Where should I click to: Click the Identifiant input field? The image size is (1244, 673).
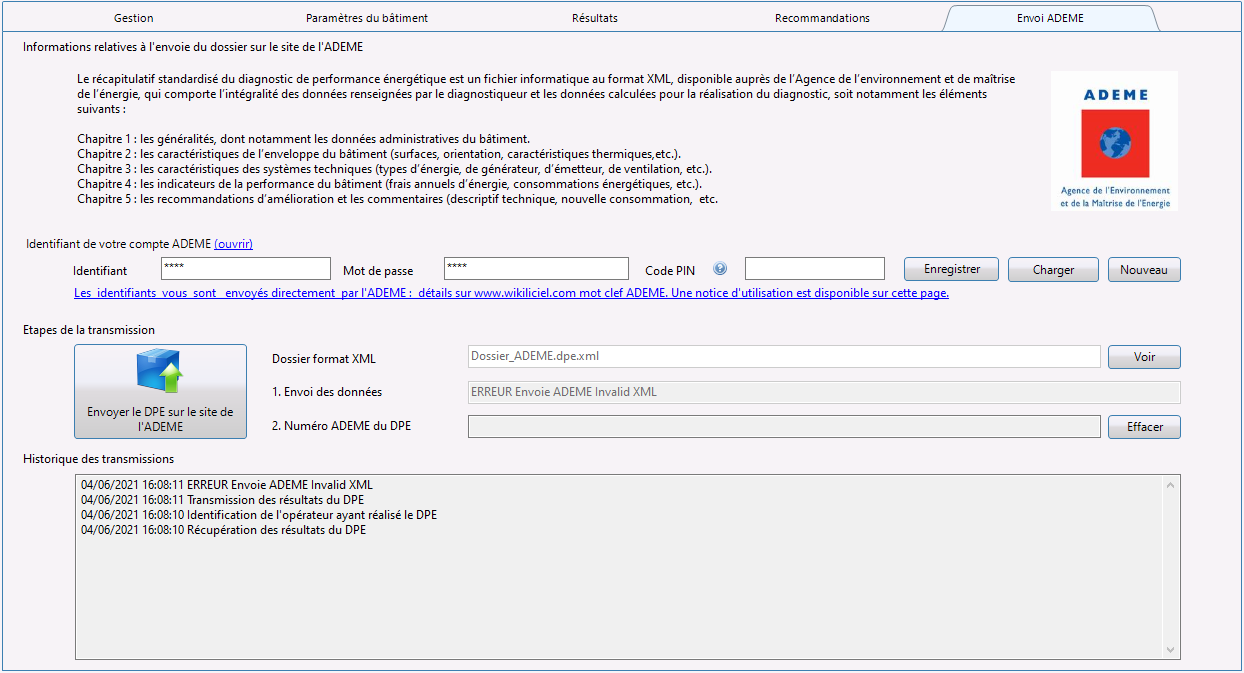click(245, 267)
